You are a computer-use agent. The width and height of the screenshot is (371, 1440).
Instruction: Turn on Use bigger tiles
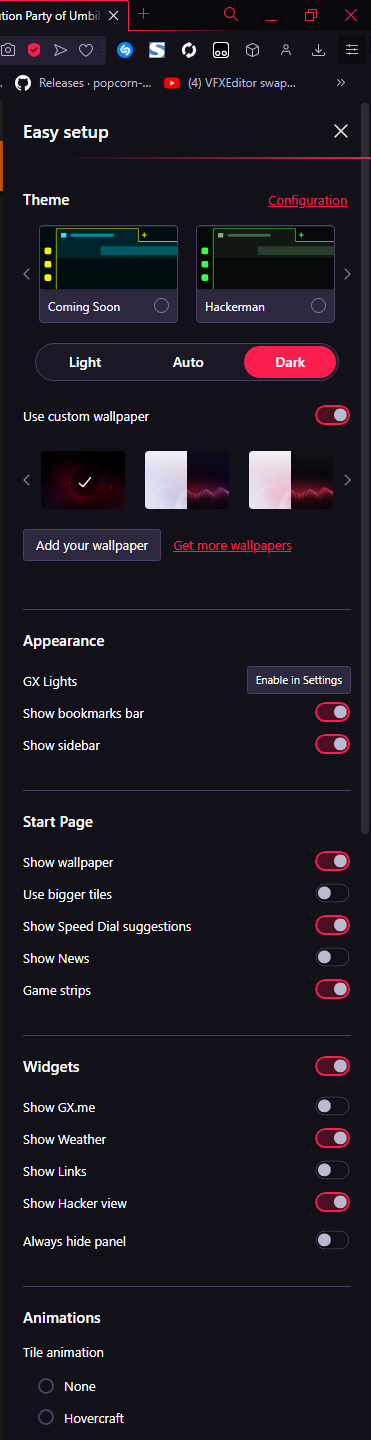click(333, 893)
